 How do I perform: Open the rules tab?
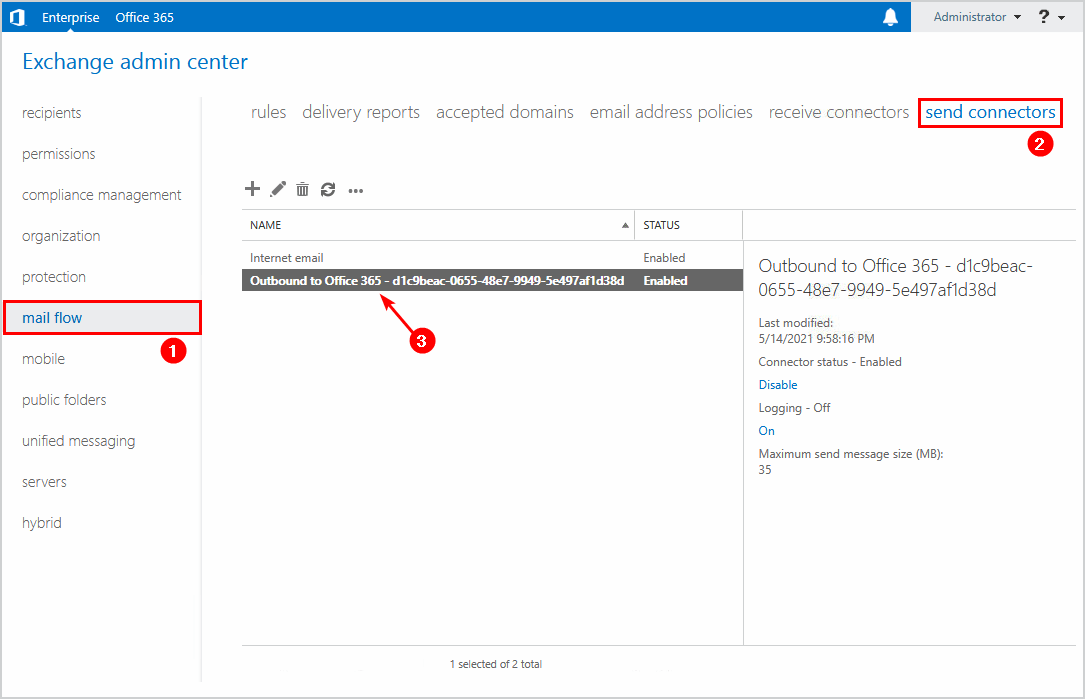268,112
